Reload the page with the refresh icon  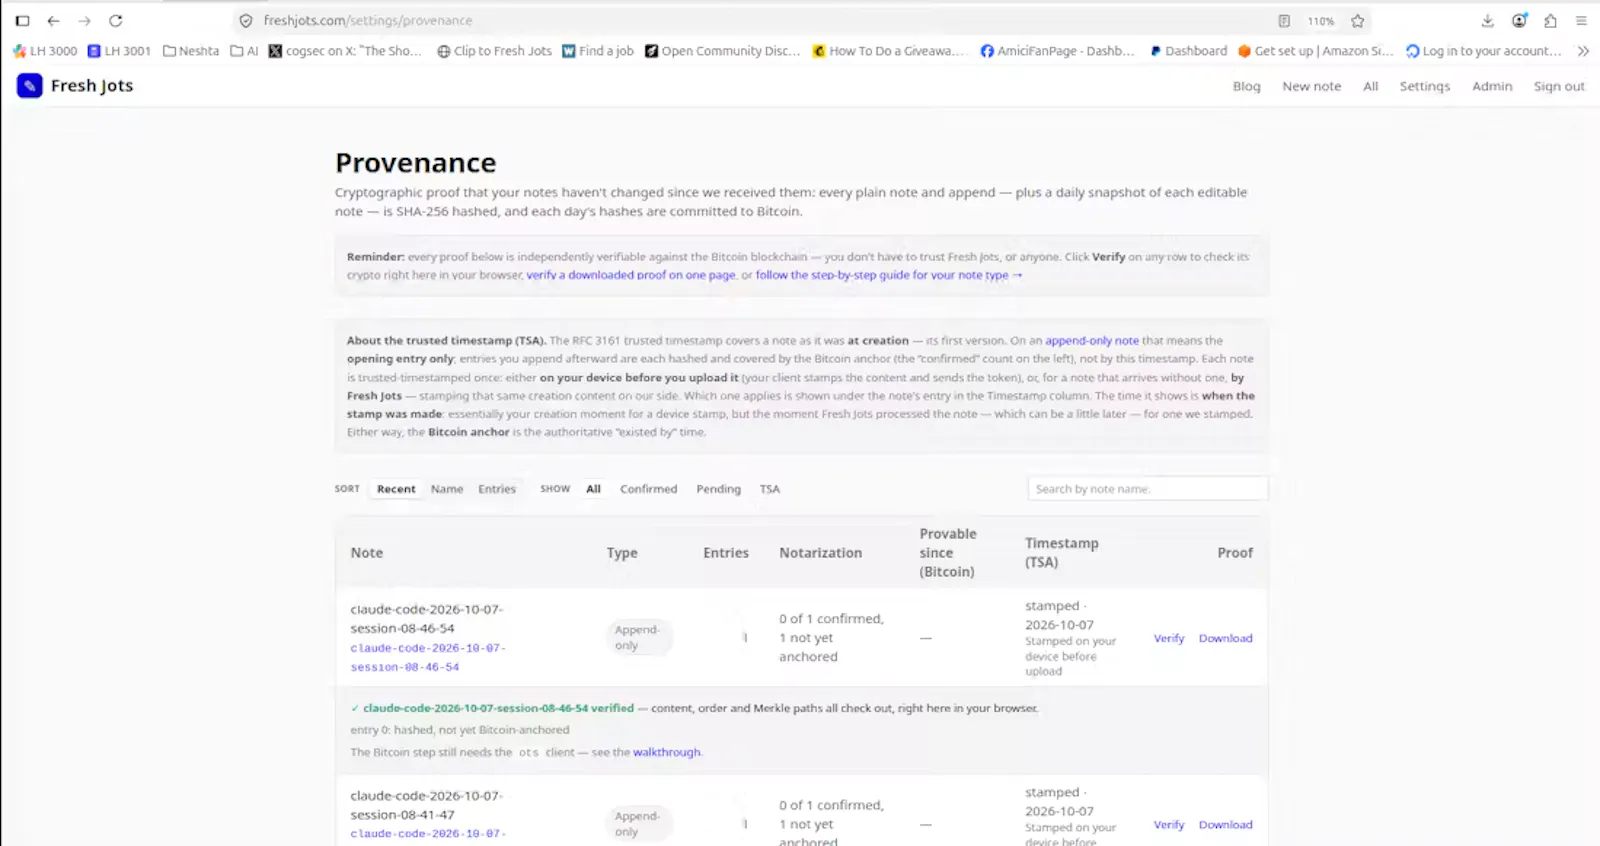116,20
